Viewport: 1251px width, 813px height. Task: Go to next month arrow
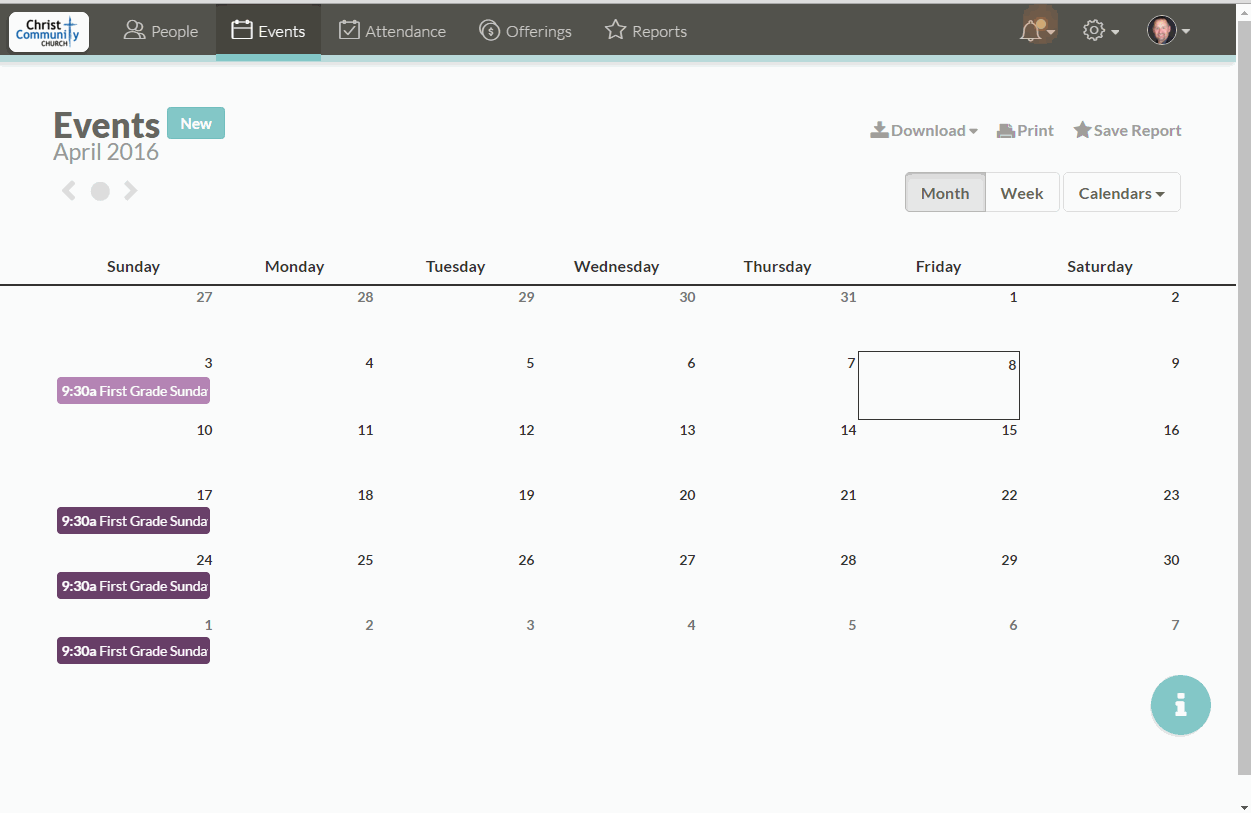[x=131, y=191]
